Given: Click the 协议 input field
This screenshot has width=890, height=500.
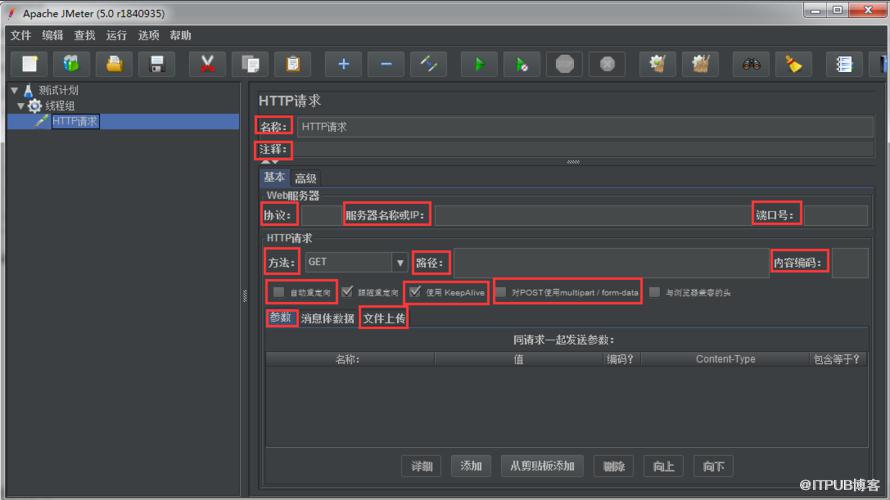Looking at the screenshot, I should tap(321, 216).
